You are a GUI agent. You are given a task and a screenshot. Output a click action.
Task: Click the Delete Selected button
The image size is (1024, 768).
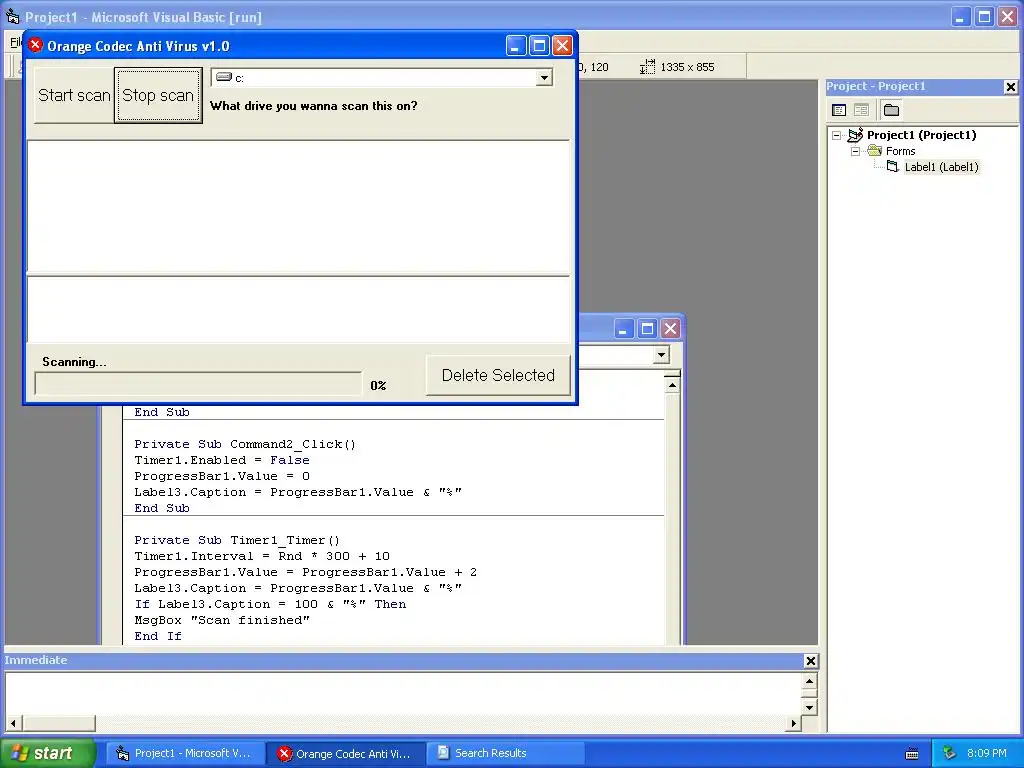pyautogui.click(x=498, y=375)
